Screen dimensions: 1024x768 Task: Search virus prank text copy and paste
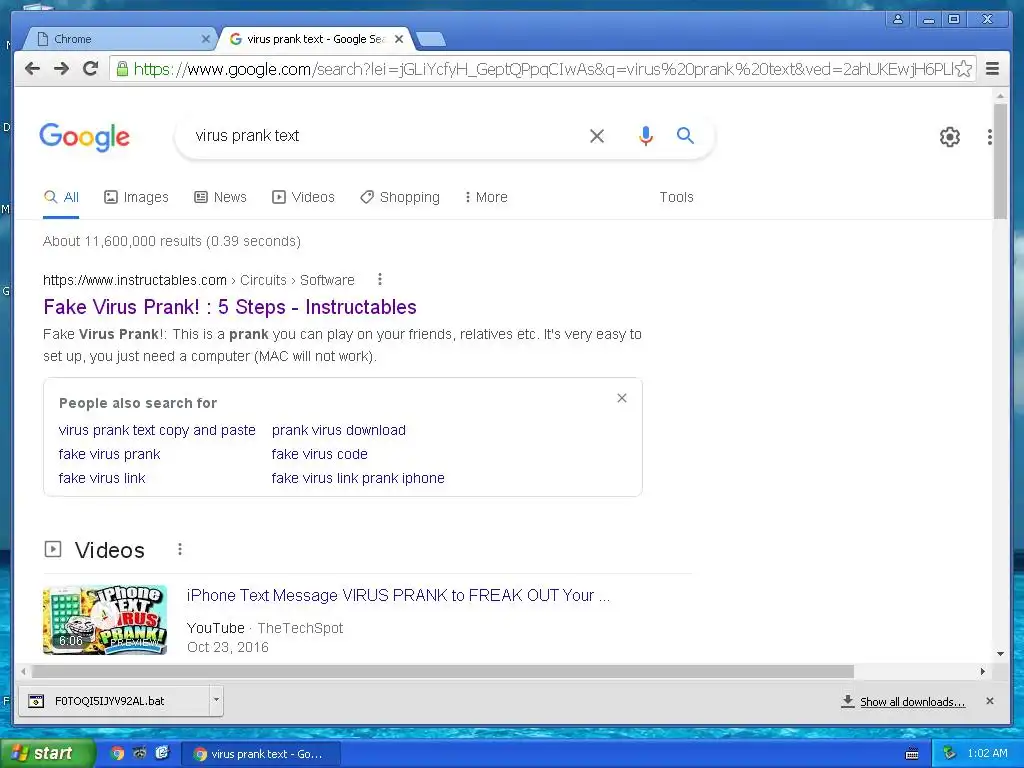pos(157,430)
